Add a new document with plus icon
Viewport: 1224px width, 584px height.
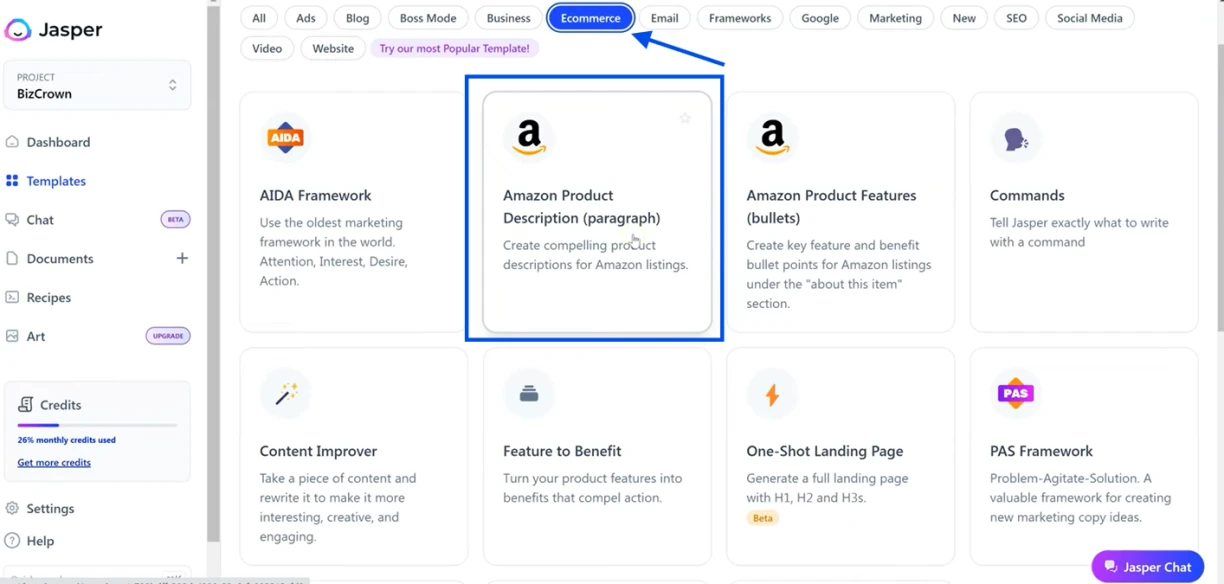182,258
